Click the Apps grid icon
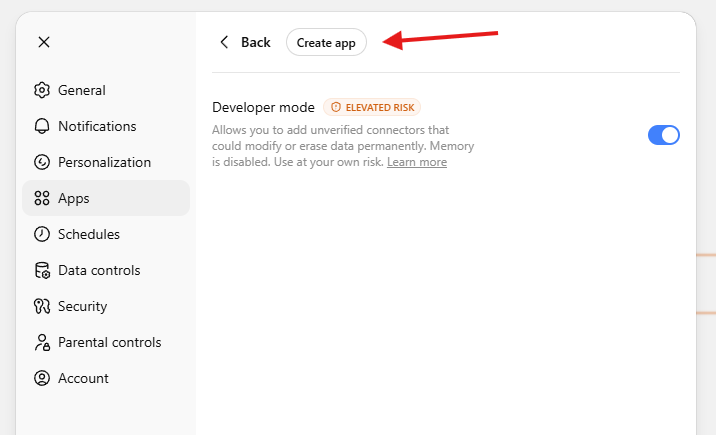716x435 pixels. [x=42, y=198]
